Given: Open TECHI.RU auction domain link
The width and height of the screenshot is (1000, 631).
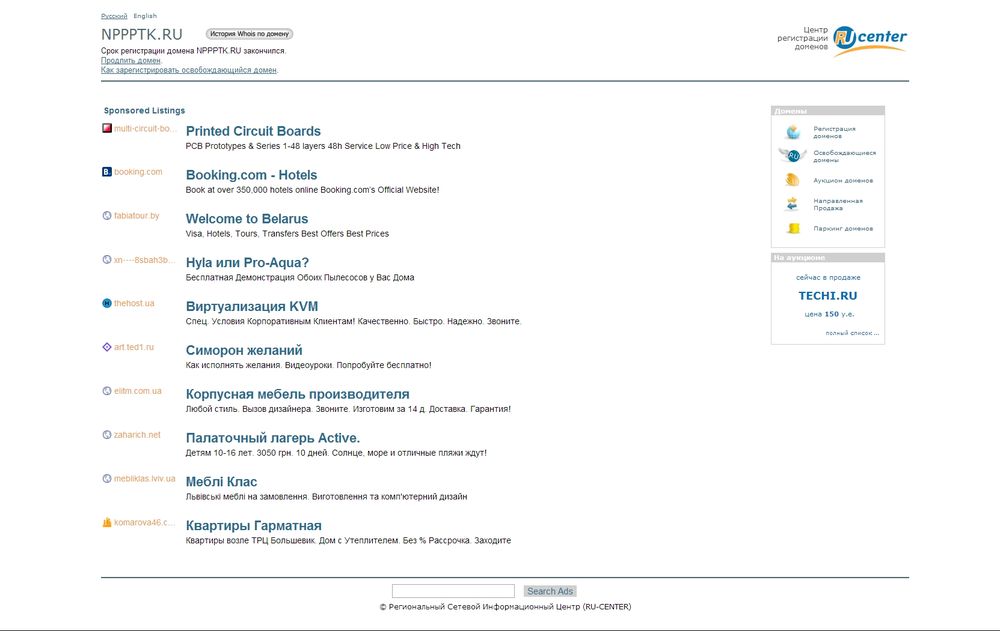Looking at the screenshot, I should coord(827,296).
